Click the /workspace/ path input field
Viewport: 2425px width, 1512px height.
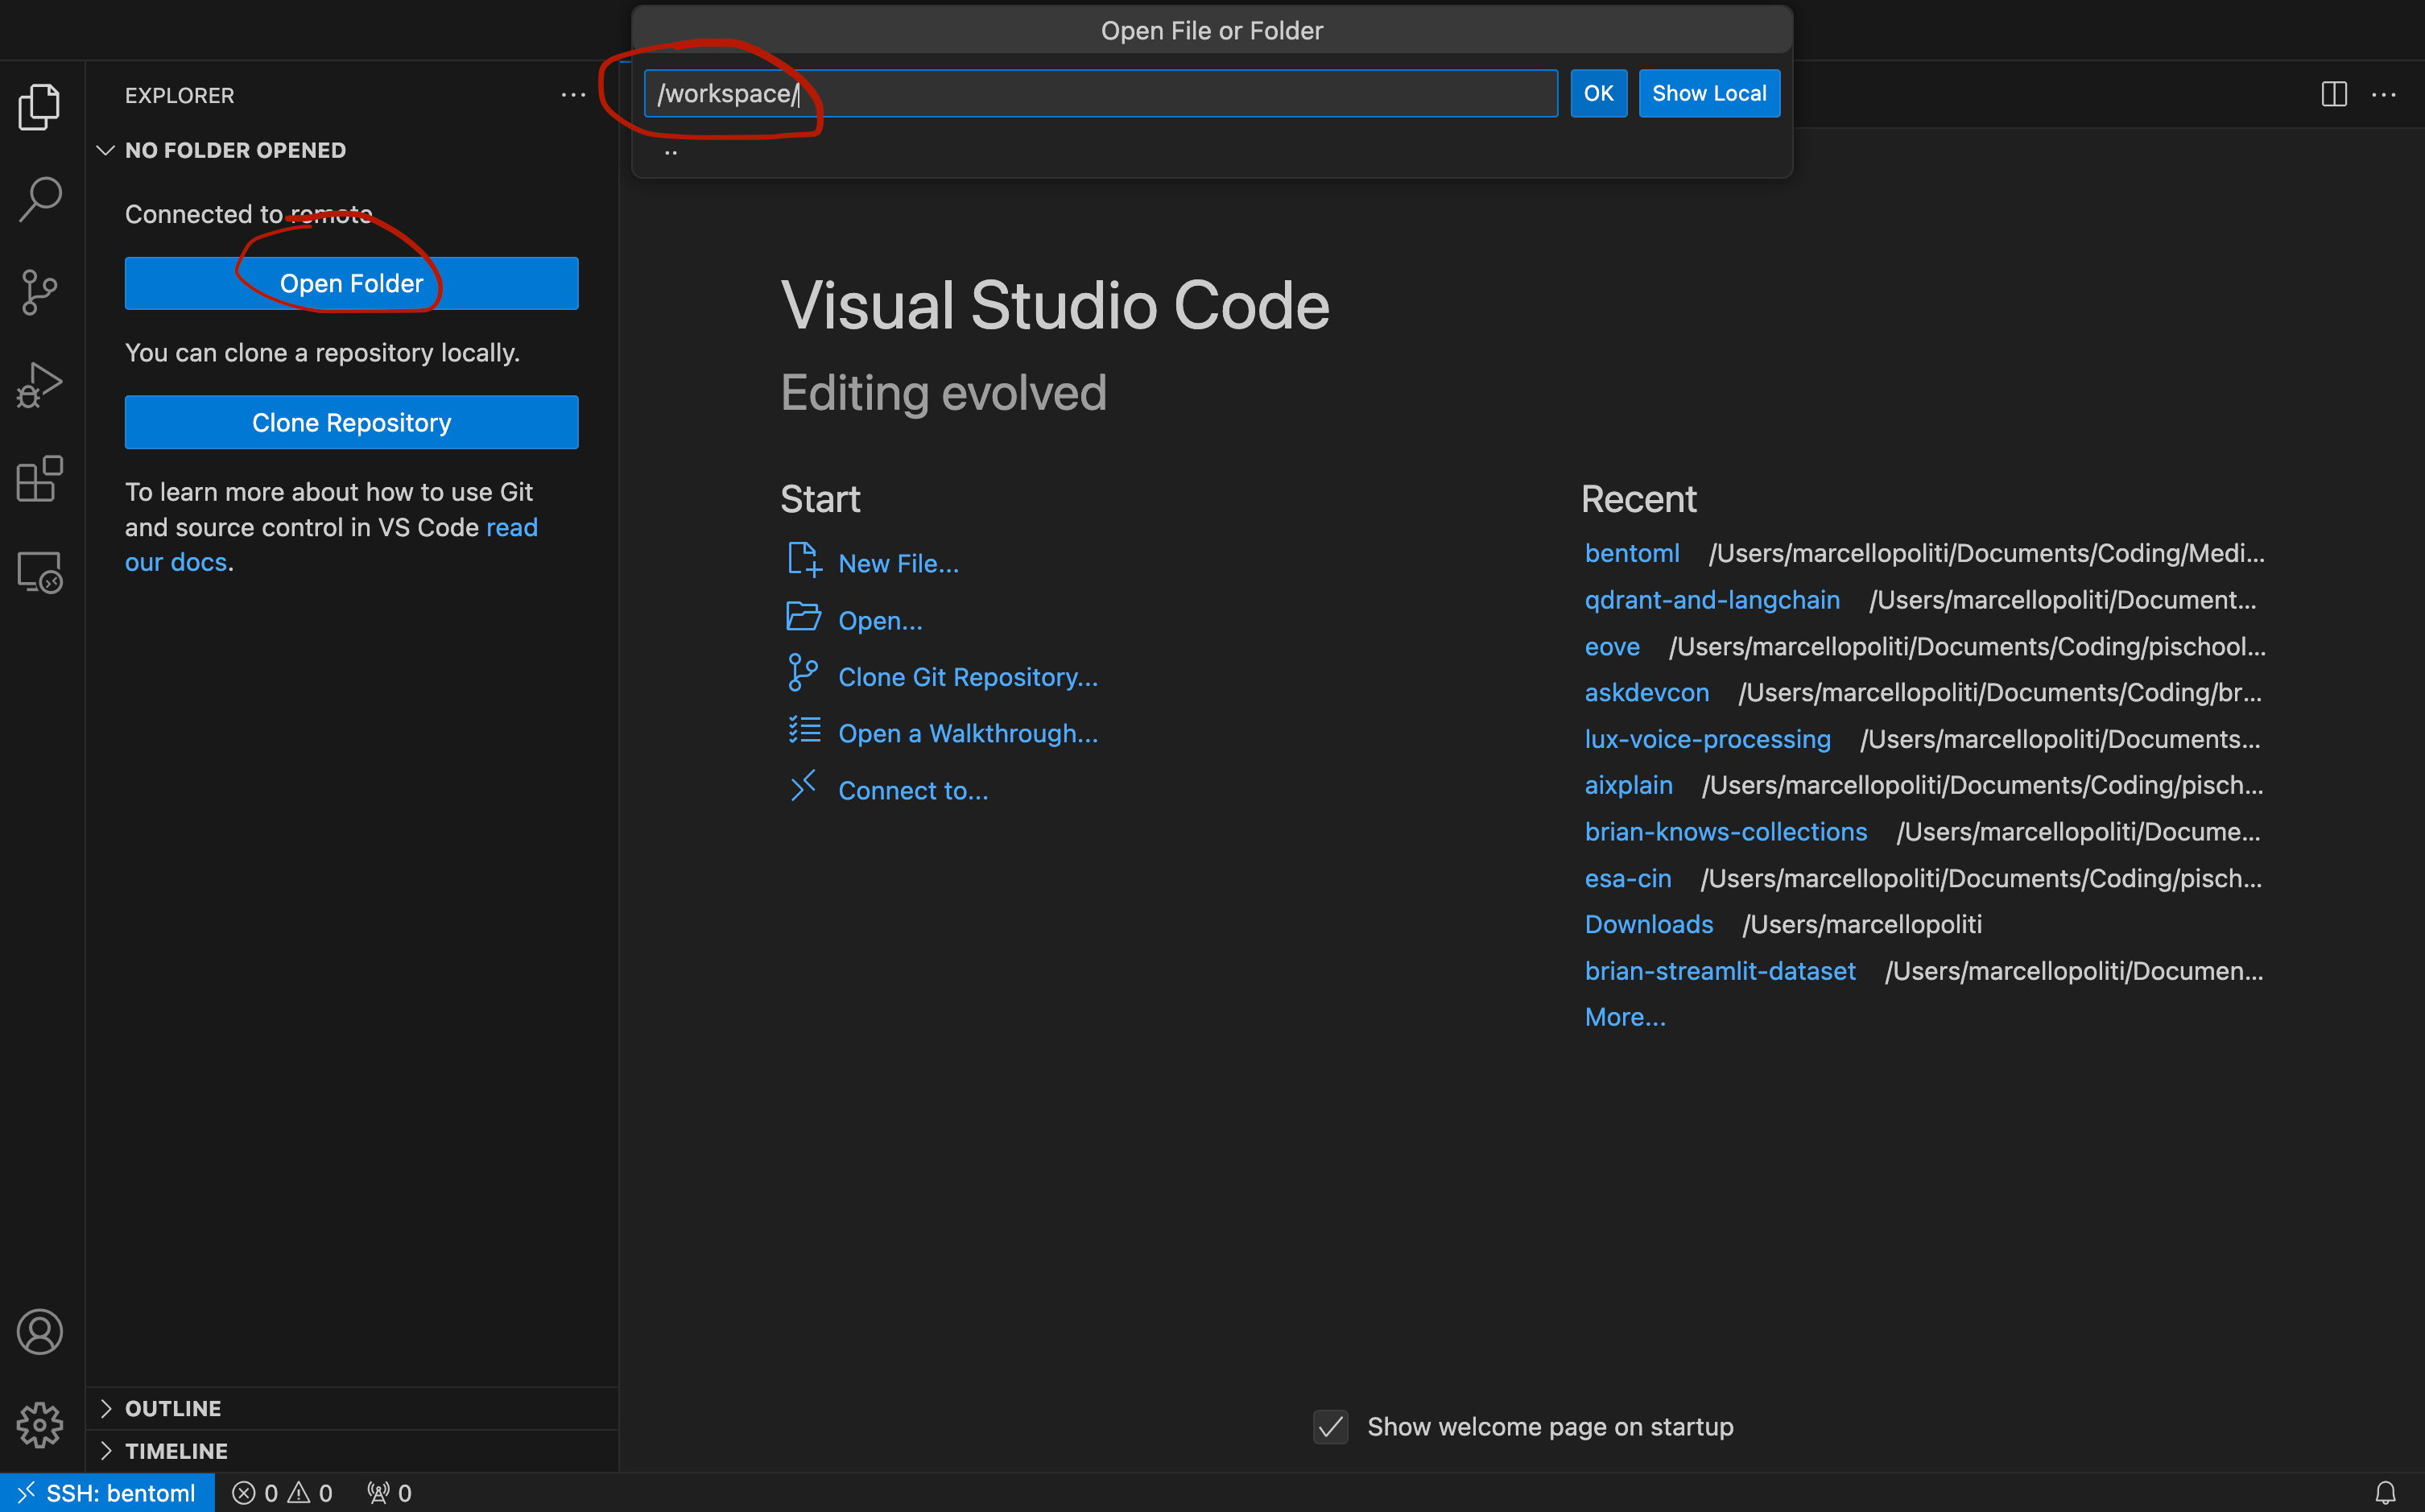click(1100, 93)
